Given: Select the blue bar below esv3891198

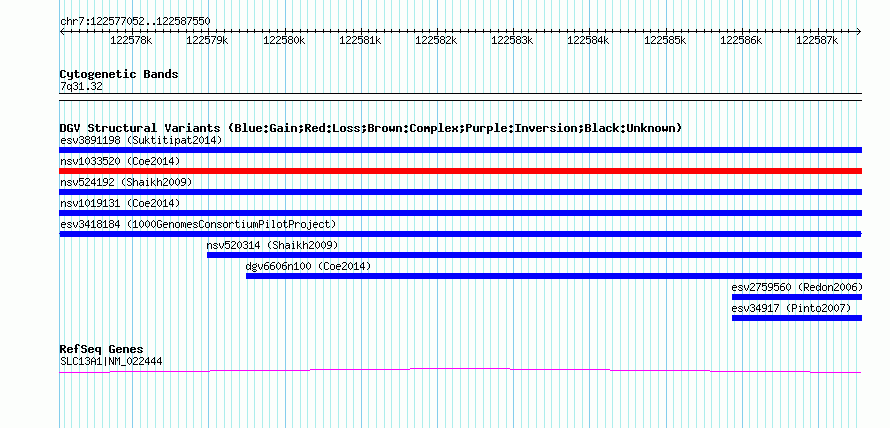Looking at the screenshot, I should point(461,150).
